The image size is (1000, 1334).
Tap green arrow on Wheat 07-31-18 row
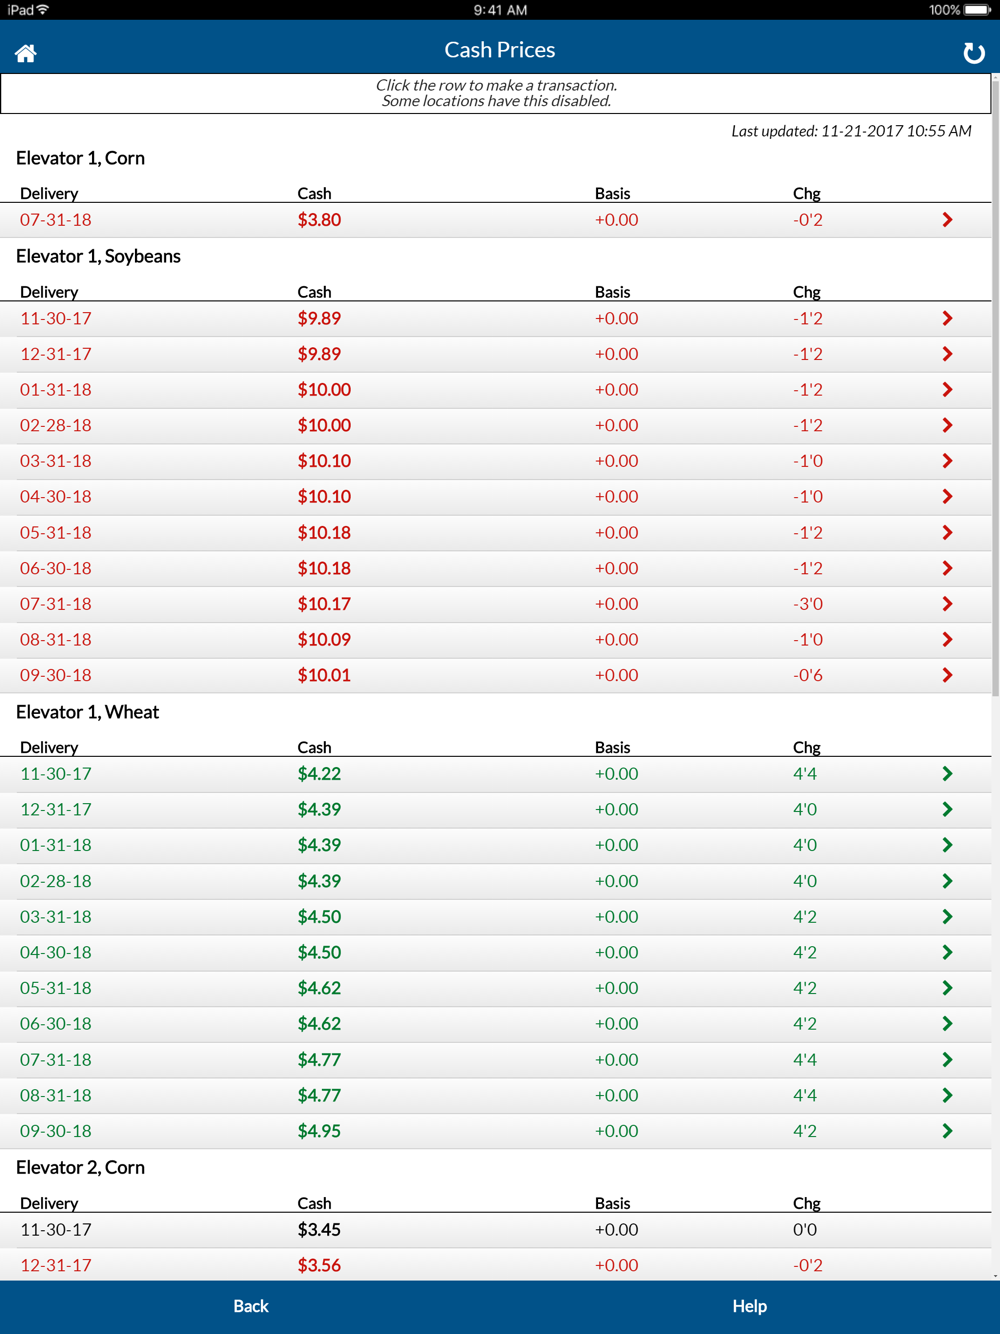[x=947, y=1060]
